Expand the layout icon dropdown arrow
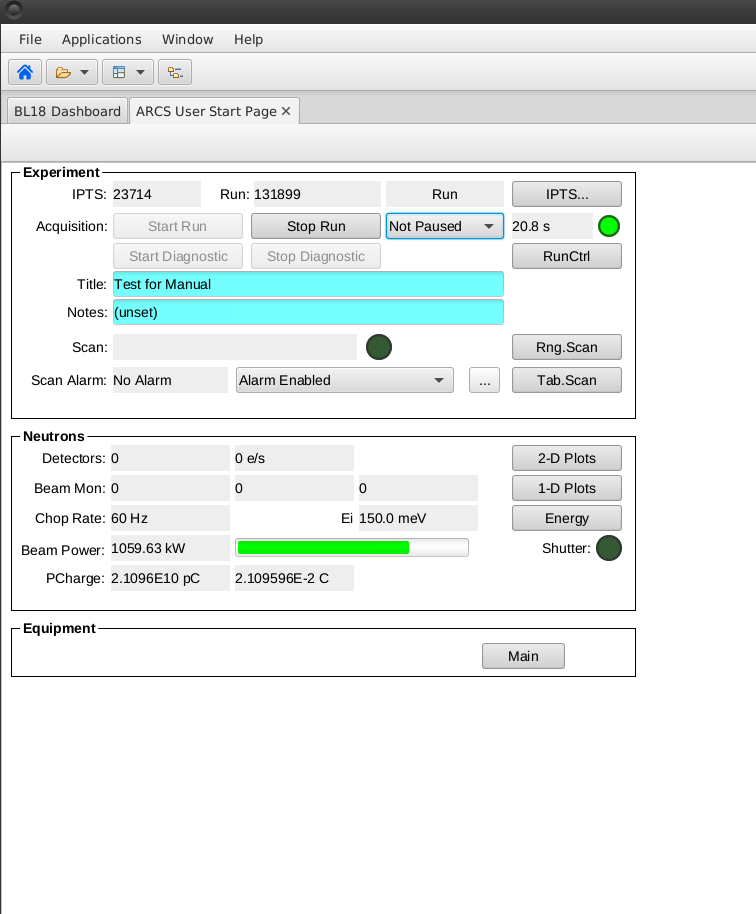This screenshot has height=914, width=756. pos(140,72)
